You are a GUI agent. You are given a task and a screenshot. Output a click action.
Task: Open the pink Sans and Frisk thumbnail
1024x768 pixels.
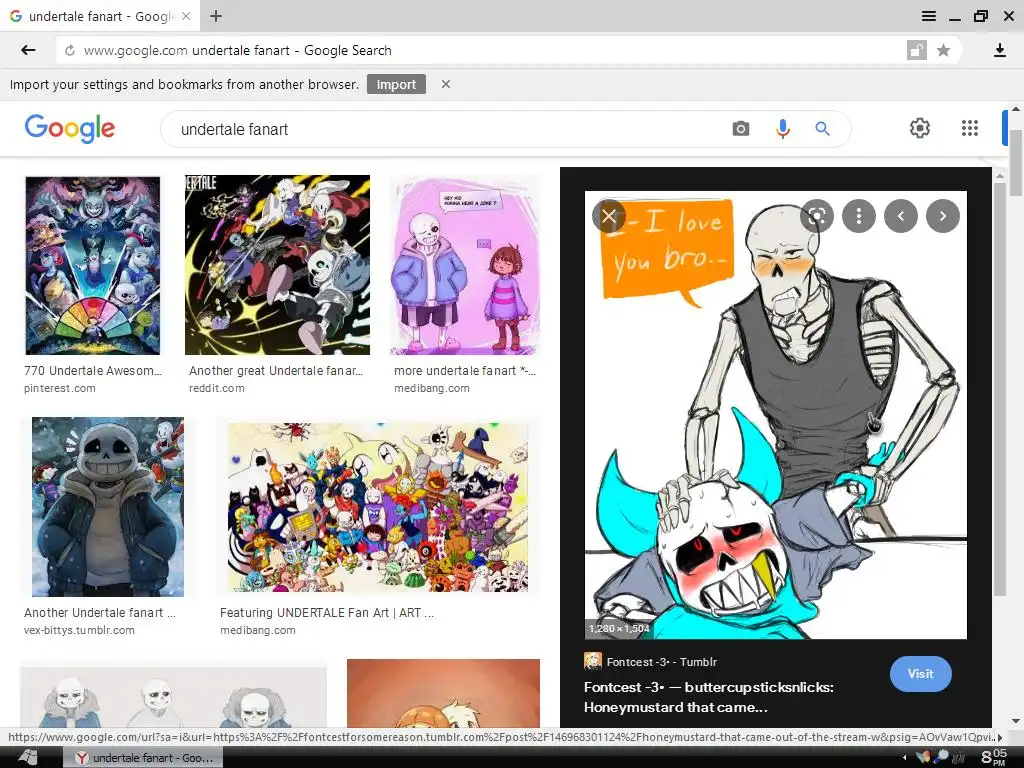(x=465, y=265)
